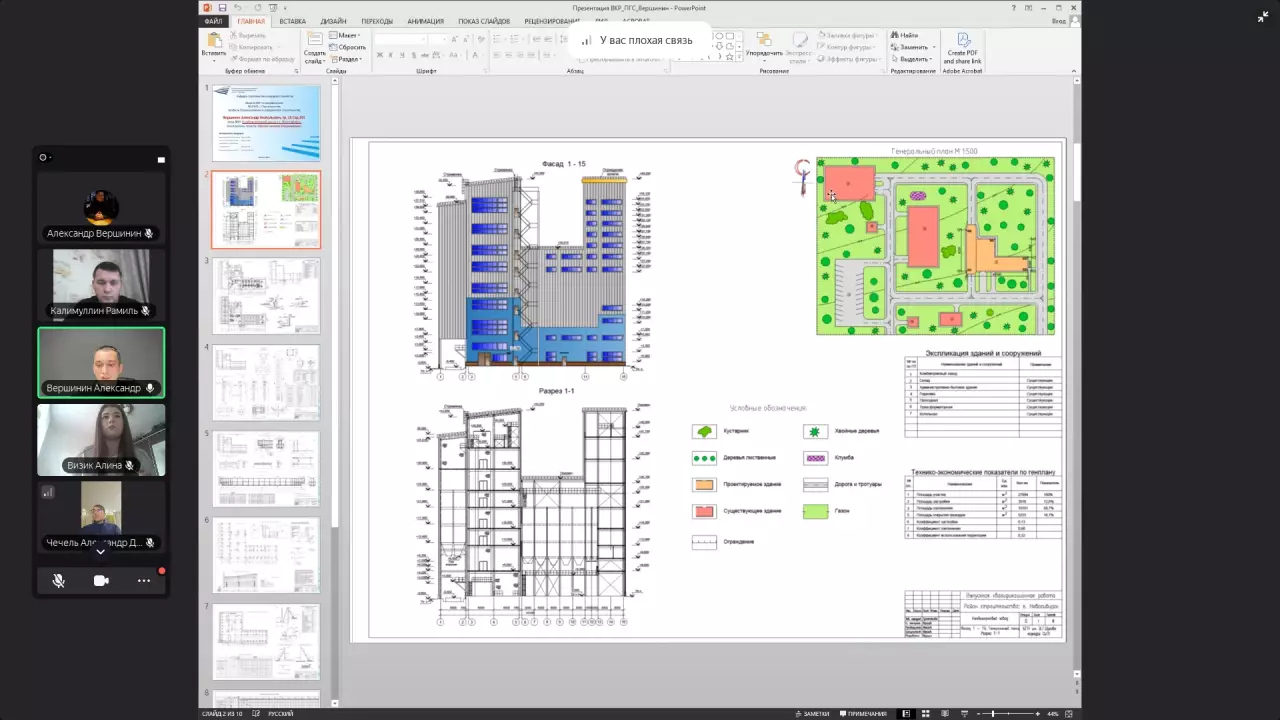
Task: Click Reset (Сбросить) slide button
Action: (350, 47)
